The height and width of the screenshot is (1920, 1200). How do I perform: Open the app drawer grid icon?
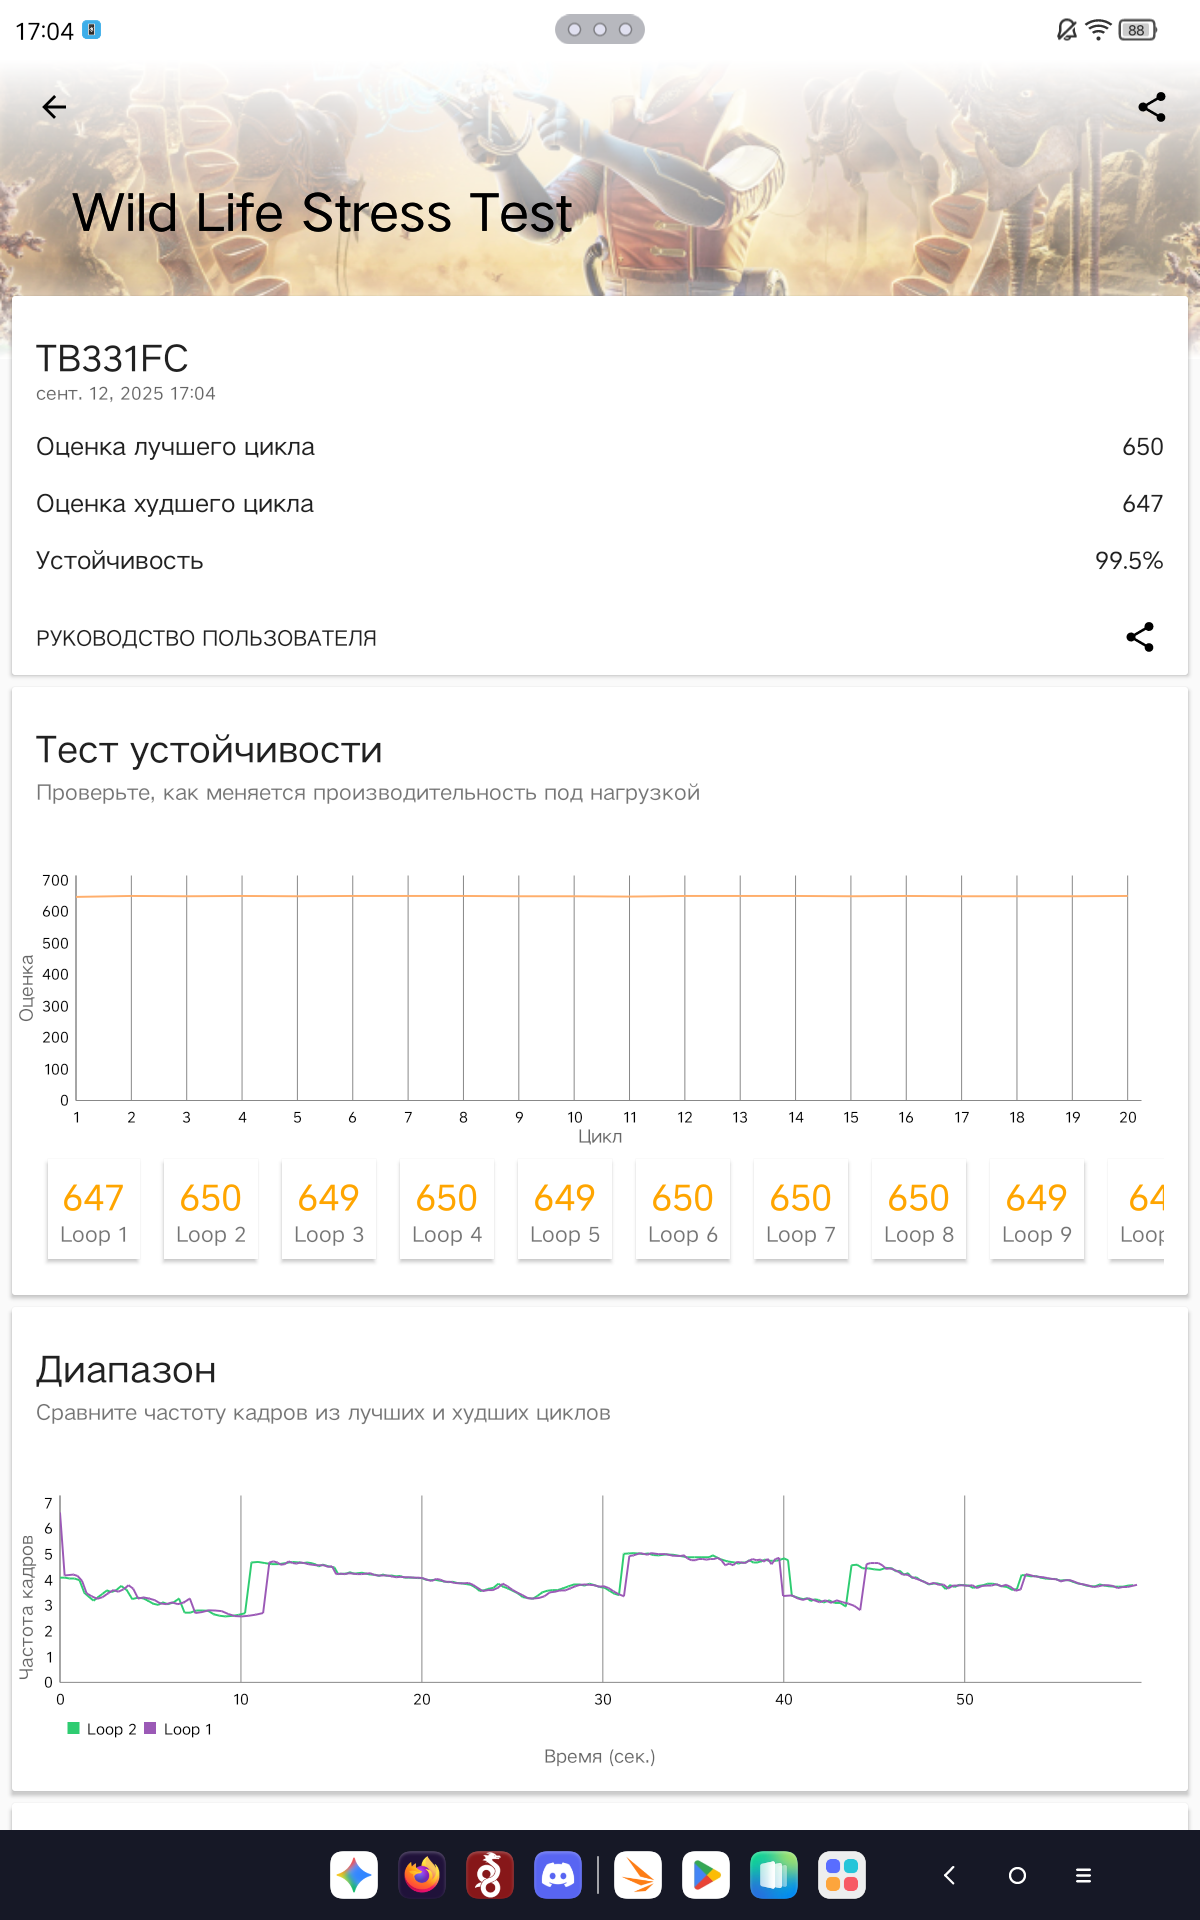842,1875
